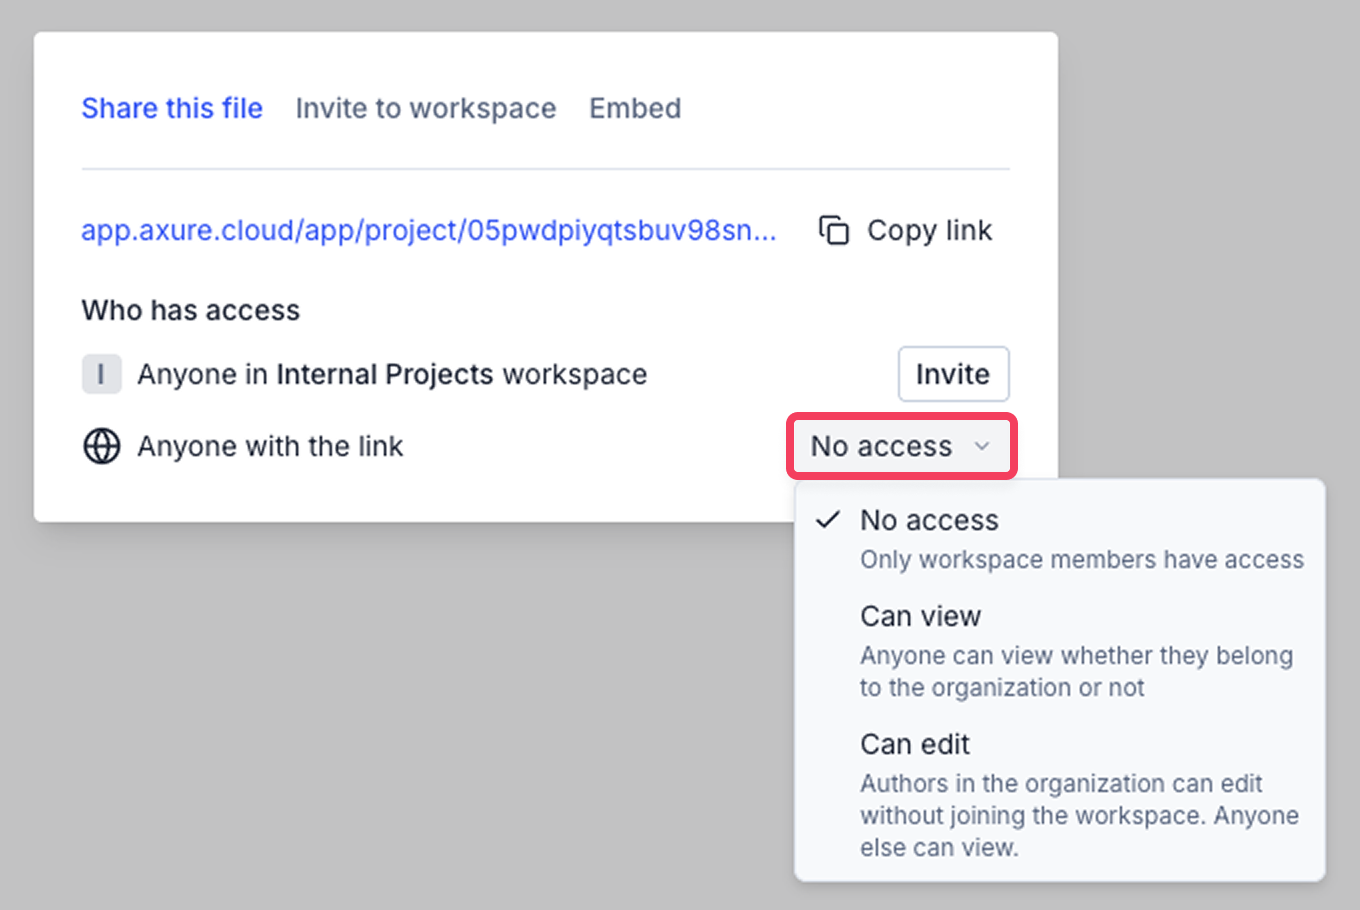Click the copy icon beside Copy link
The height and width of the screenshot is (910, 1360).
point(834,230)
